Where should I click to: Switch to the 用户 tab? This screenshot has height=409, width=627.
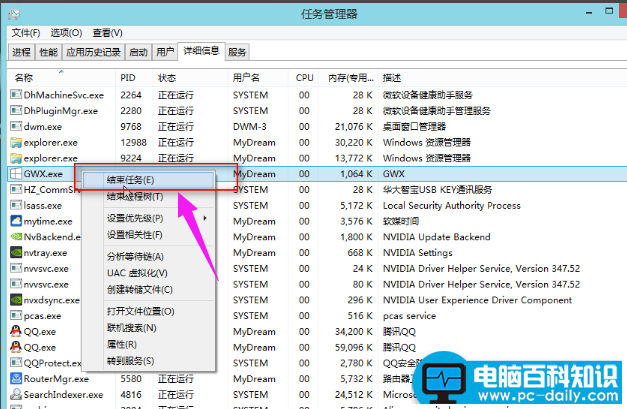click(x=165, y=52)
